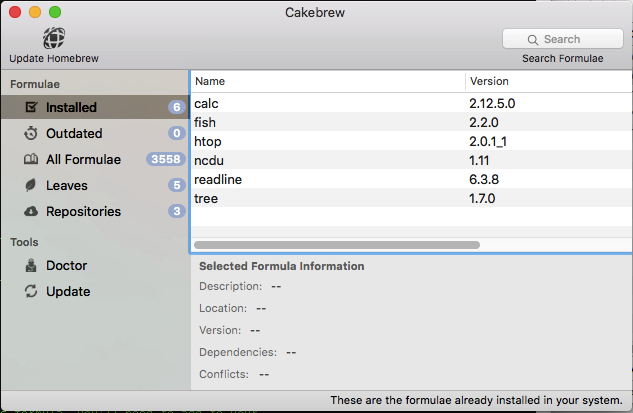633x413 pixels.
Task: Select the htop formula row
Action: click(411, 141)
